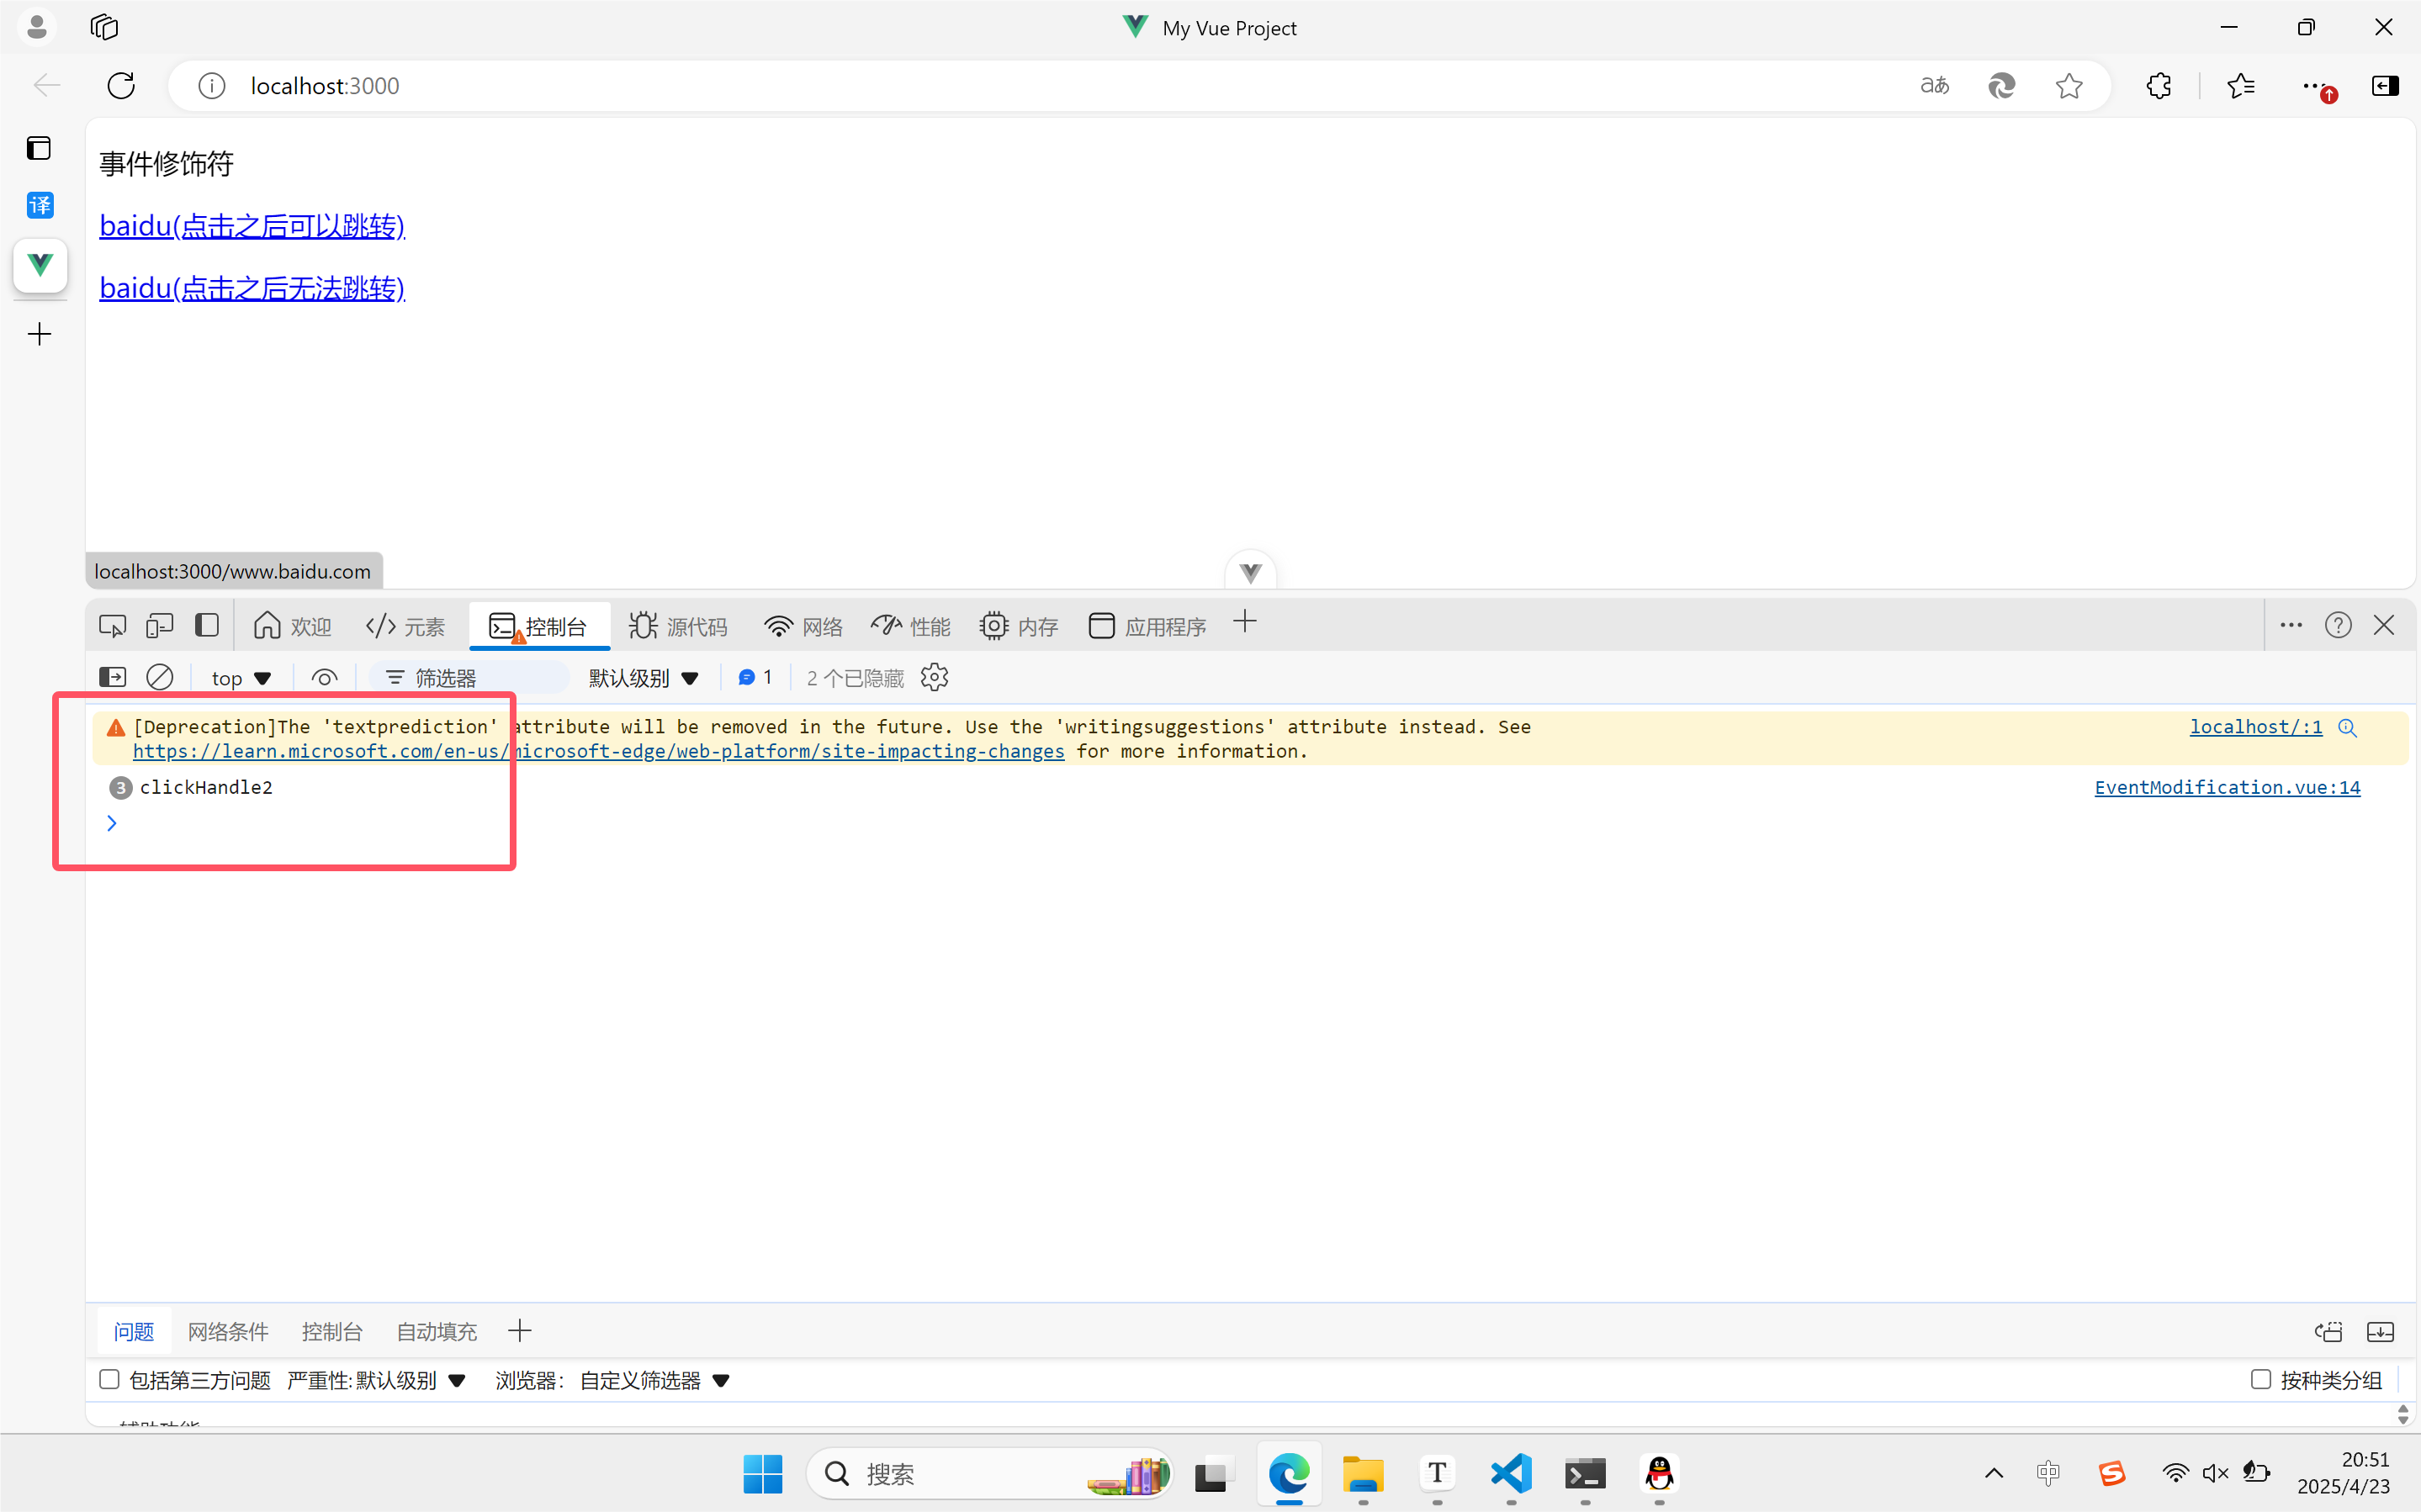Open console settings gear icon
The image size is (2421, 1512).
click(934, 677)
